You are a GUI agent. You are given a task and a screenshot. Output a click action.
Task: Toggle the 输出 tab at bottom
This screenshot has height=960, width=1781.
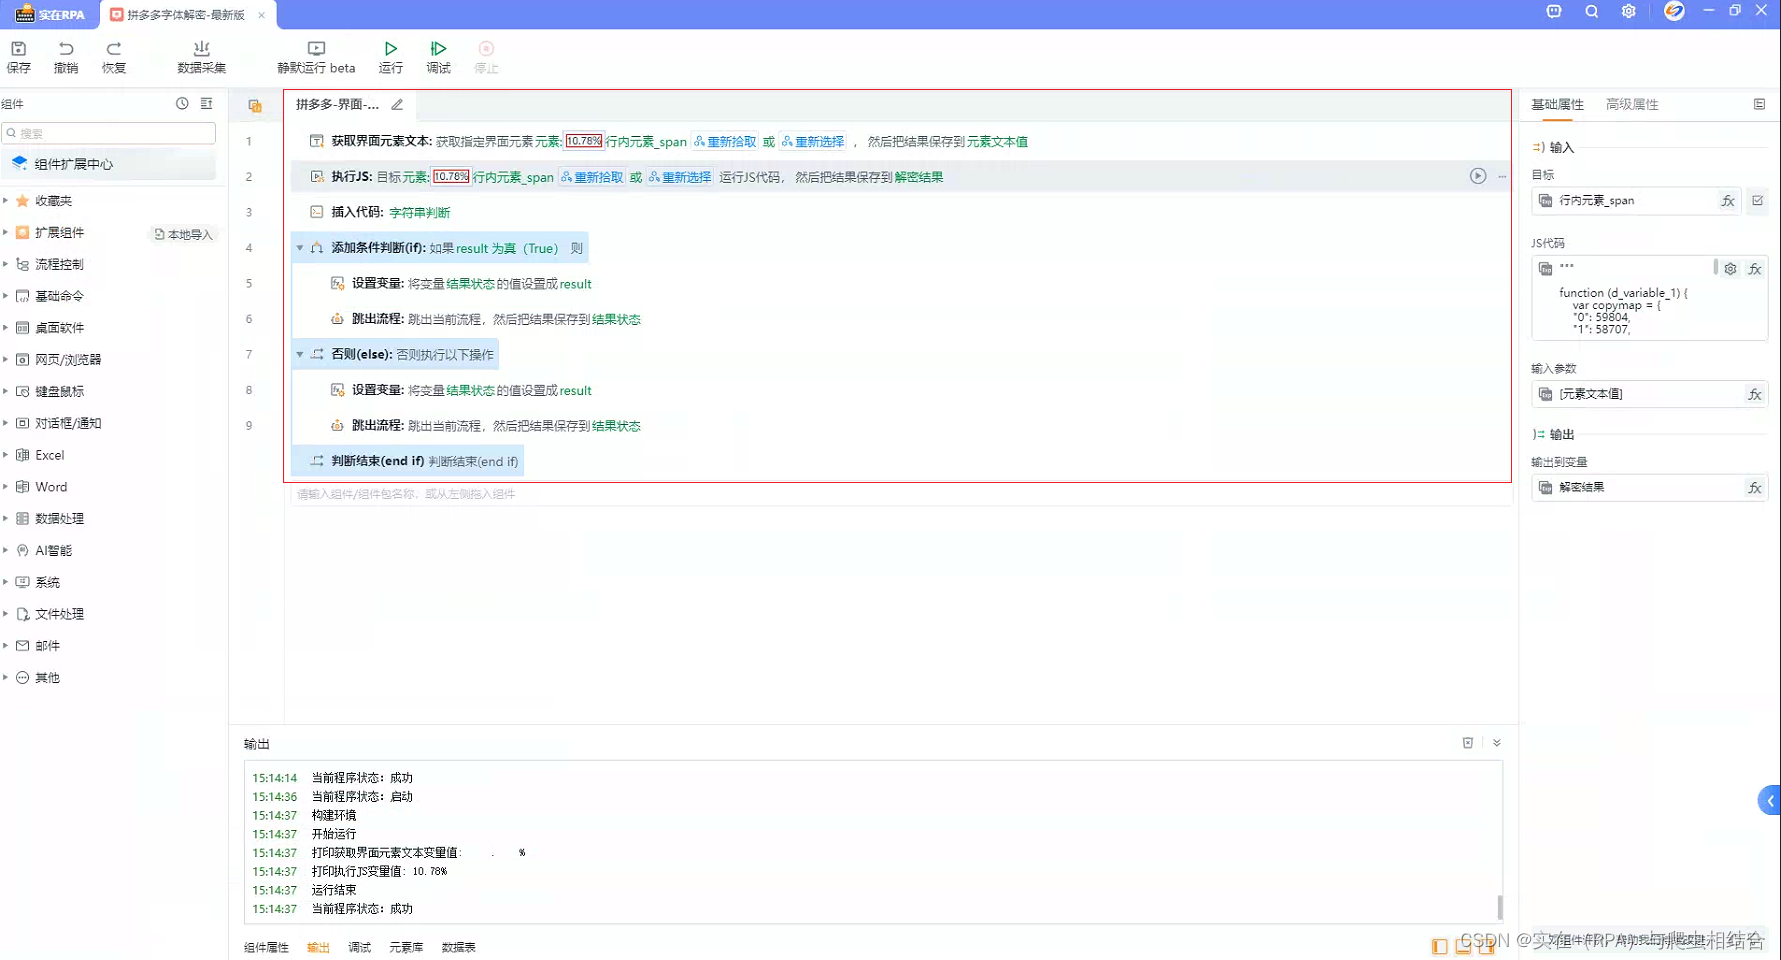317,946
